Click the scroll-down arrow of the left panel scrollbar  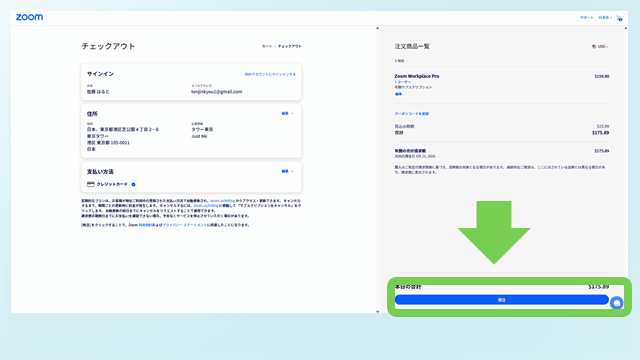pyautogui.click(x=378, y=311)
